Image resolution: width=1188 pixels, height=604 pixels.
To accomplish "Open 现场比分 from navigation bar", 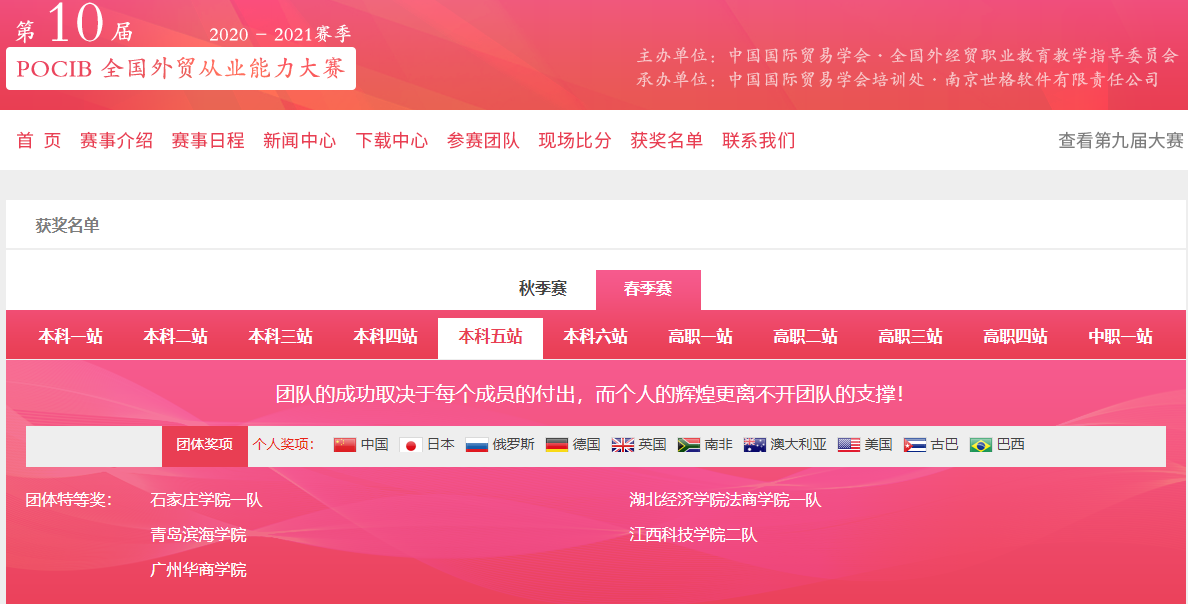I will tap(575, 141).
